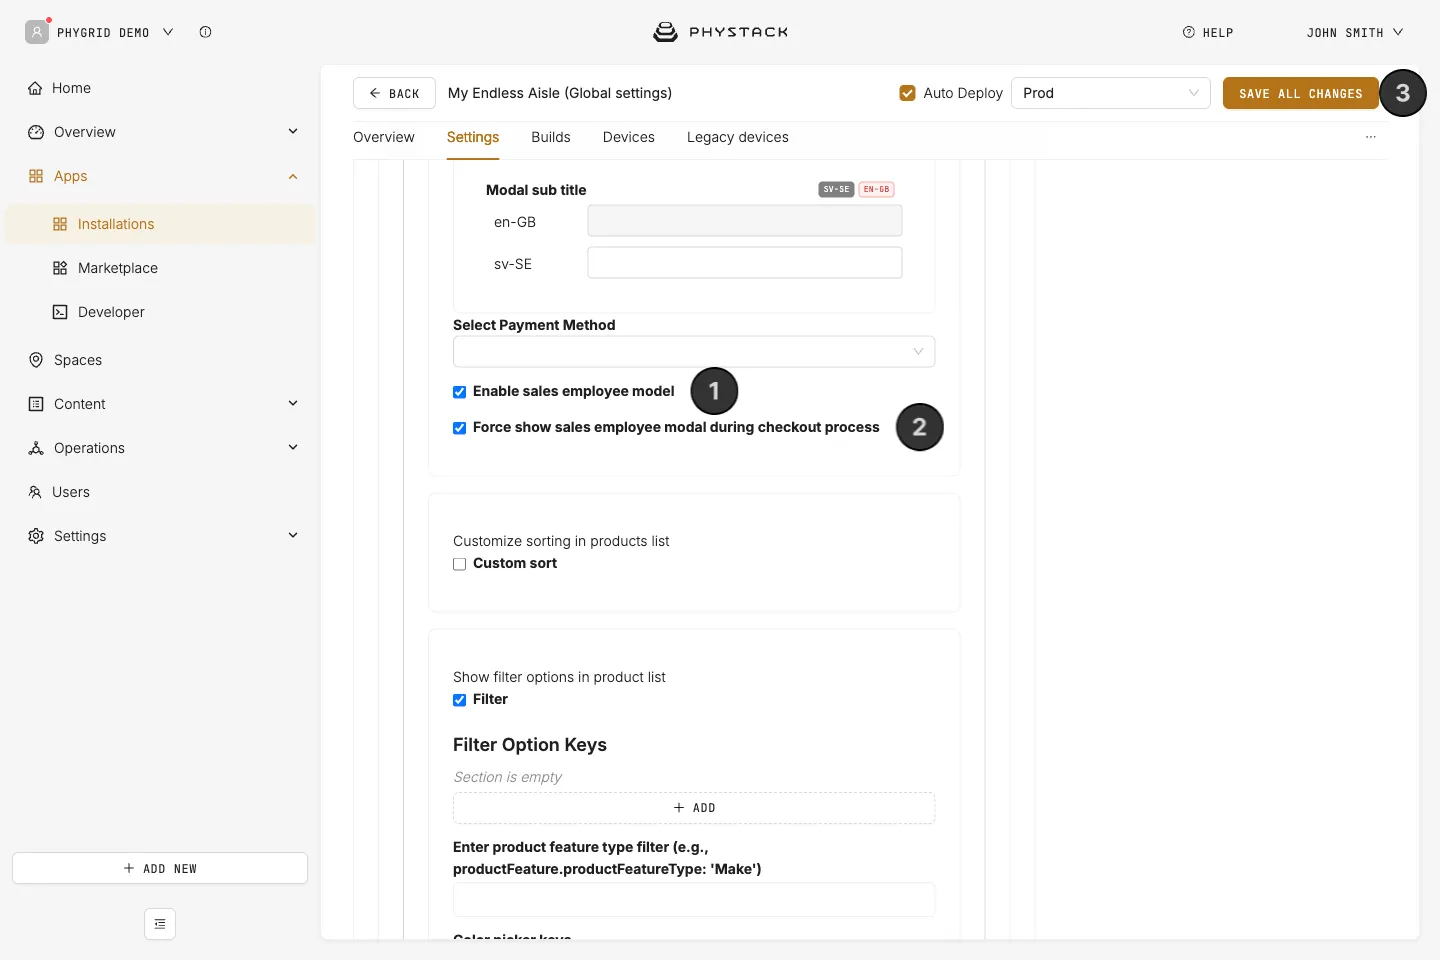Uncheck Enable sales employee model
Image resolution: width=1440 pixels, height=960 pixels.
pos(460,392)
